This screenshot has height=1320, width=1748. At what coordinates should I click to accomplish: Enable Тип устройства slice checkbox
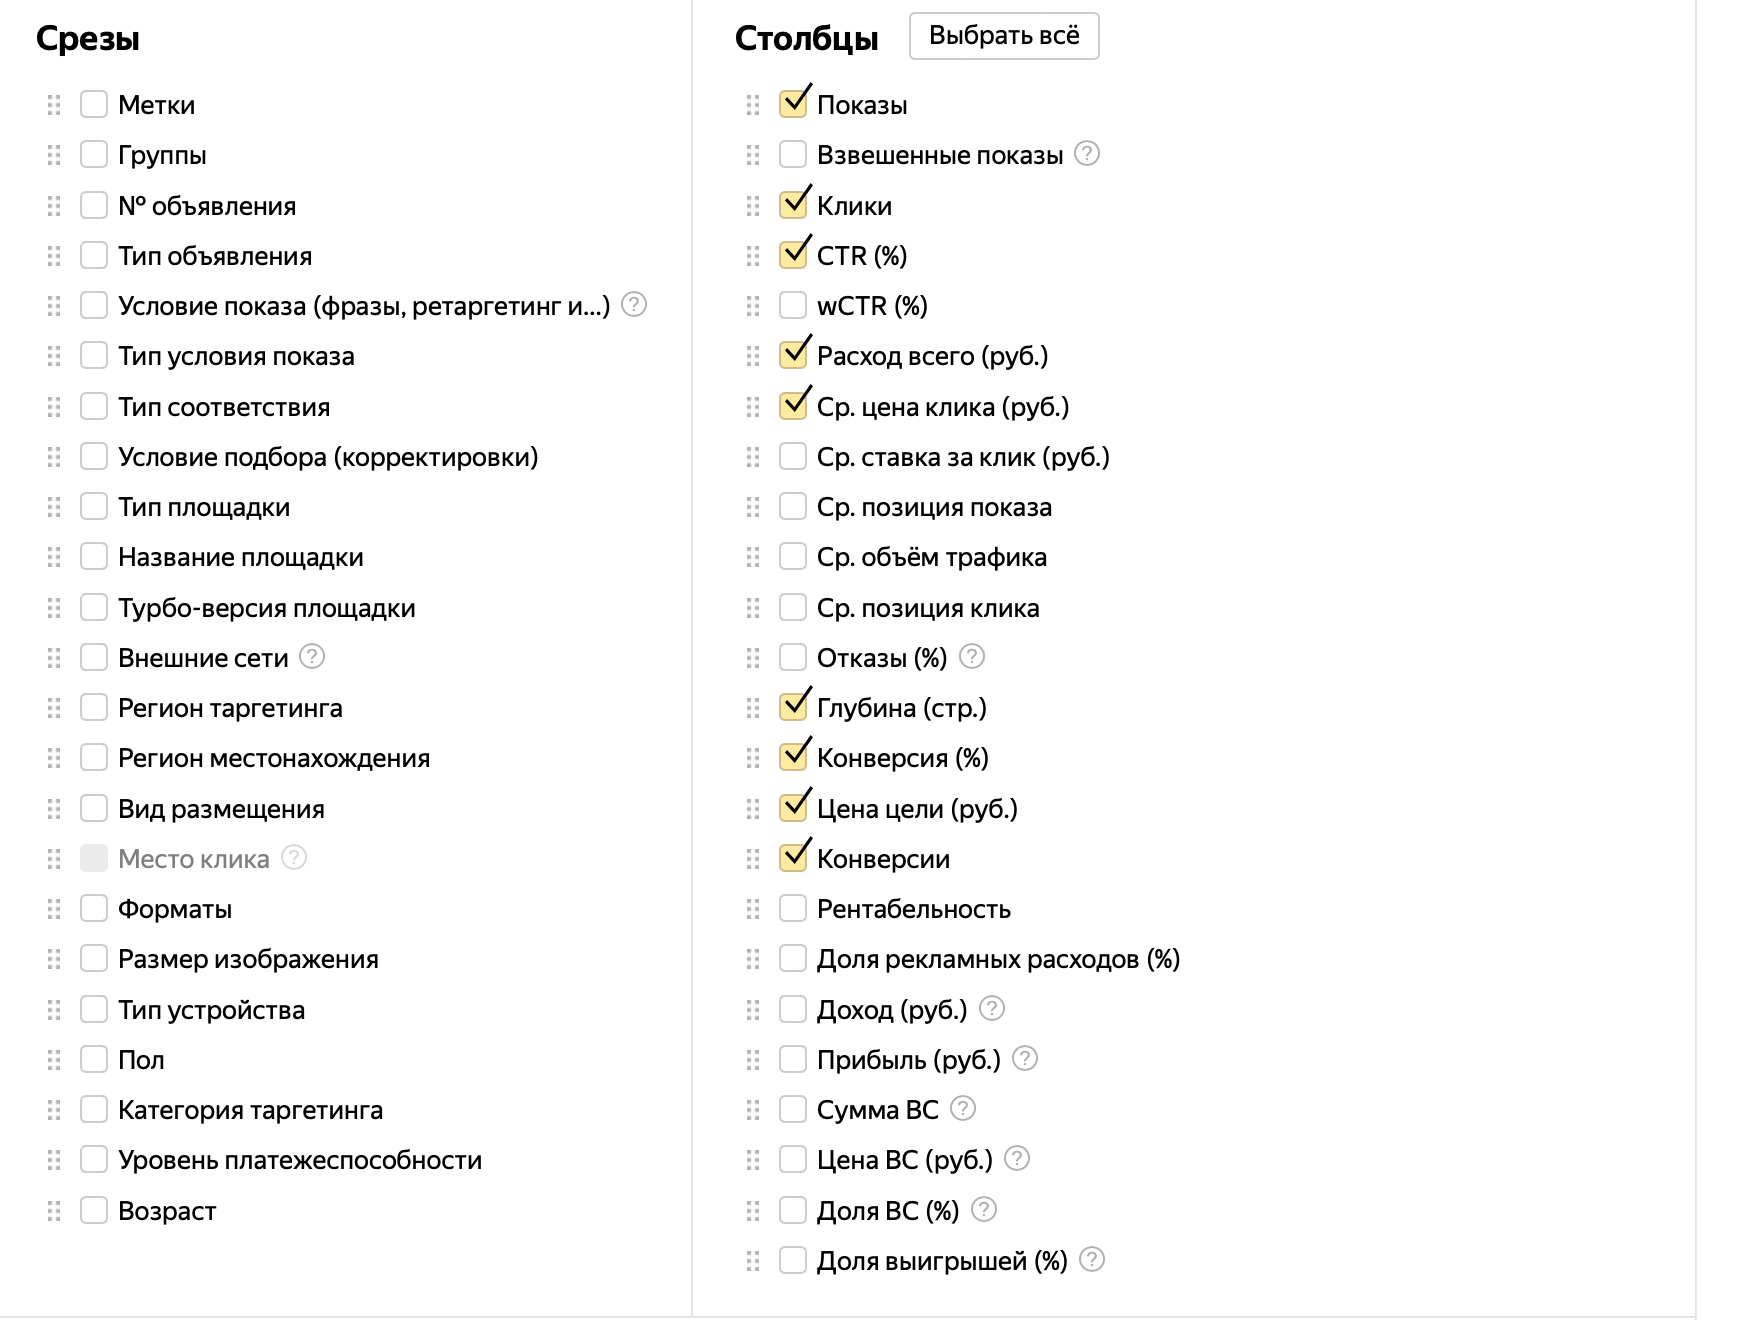(94, 1009)
